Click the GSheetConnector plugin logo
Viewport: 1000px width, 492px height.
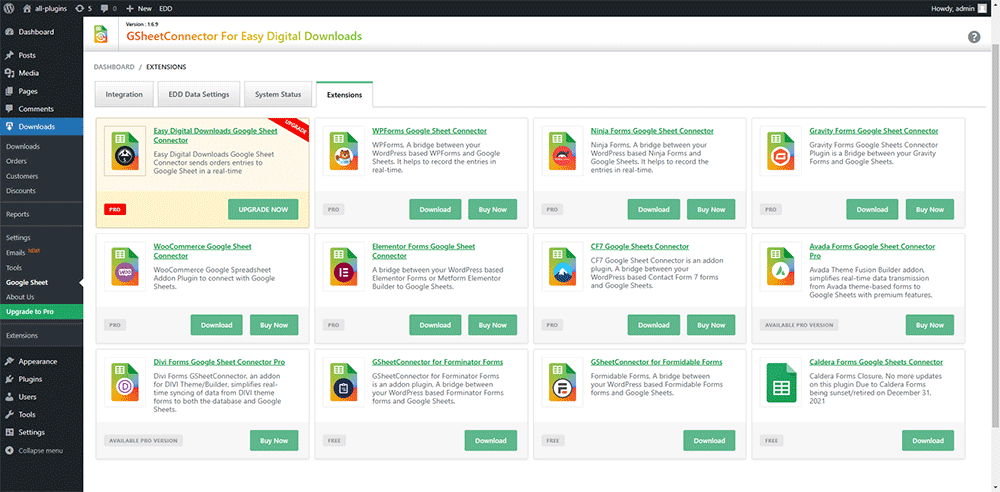[101, 34]
